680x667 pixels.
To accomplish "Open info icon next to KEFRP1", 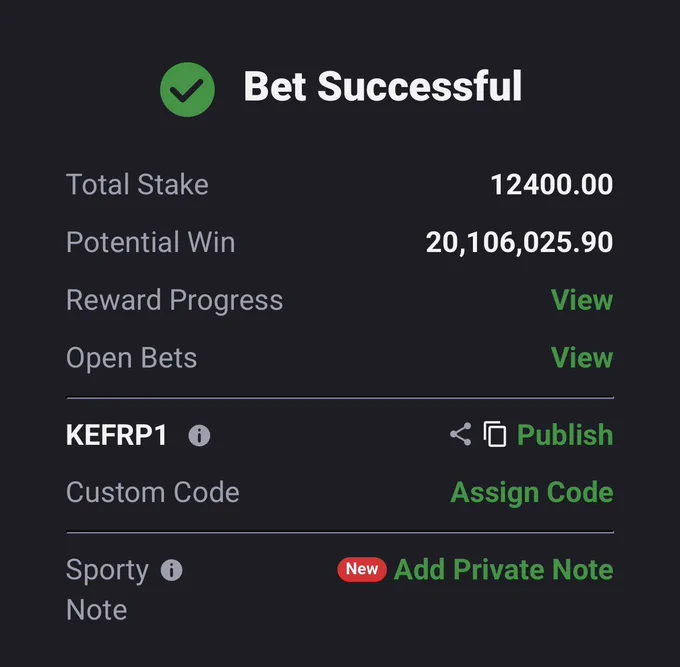I will [x=199, y=435].
